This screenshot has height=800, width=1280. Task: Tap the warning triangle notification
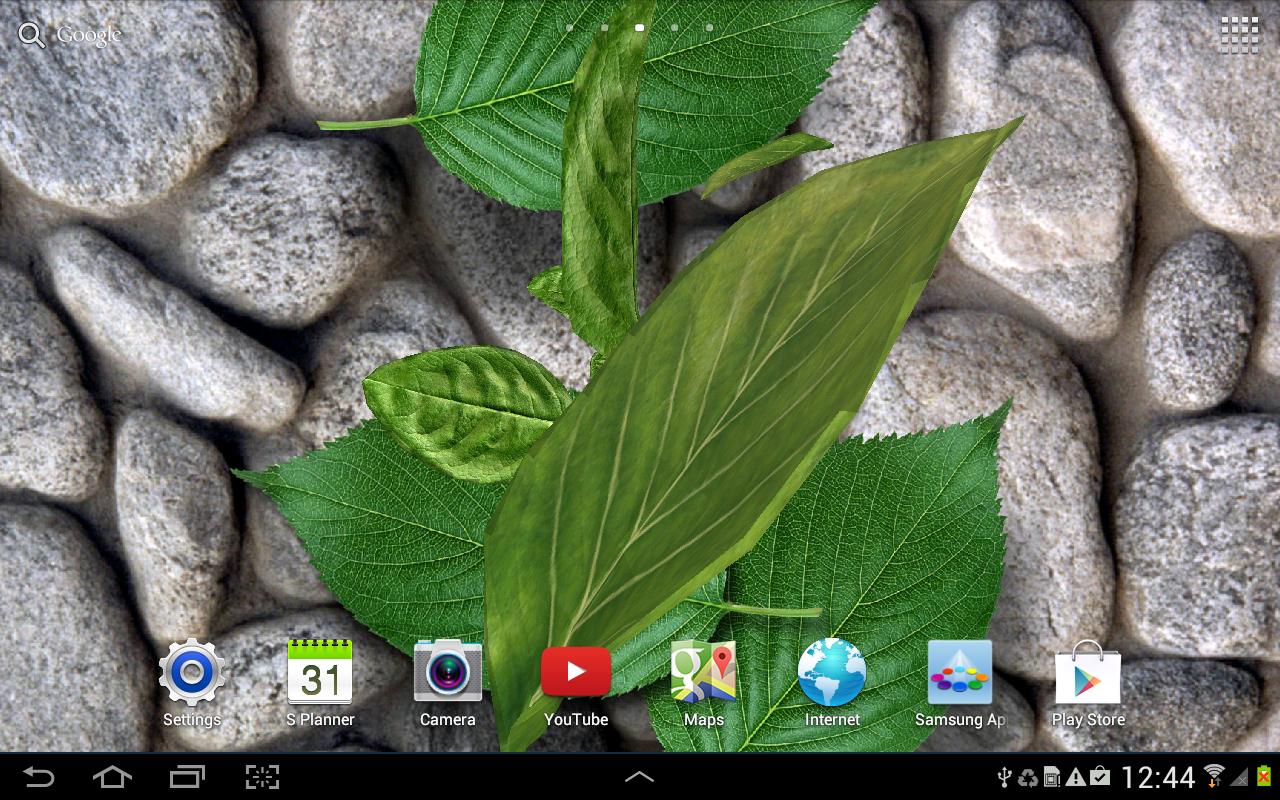(1076, 777)
